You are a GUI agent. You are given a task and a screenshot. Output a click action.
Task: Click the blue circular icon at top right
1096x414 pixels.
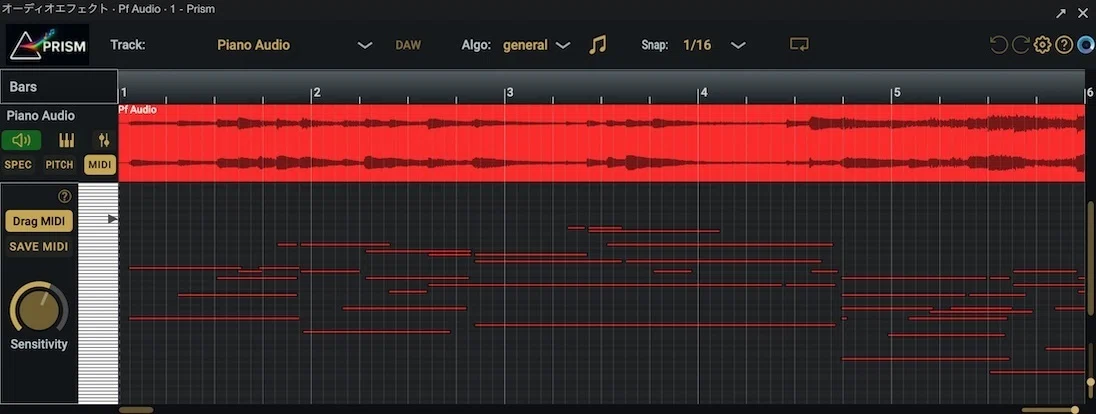[1086, 45]
